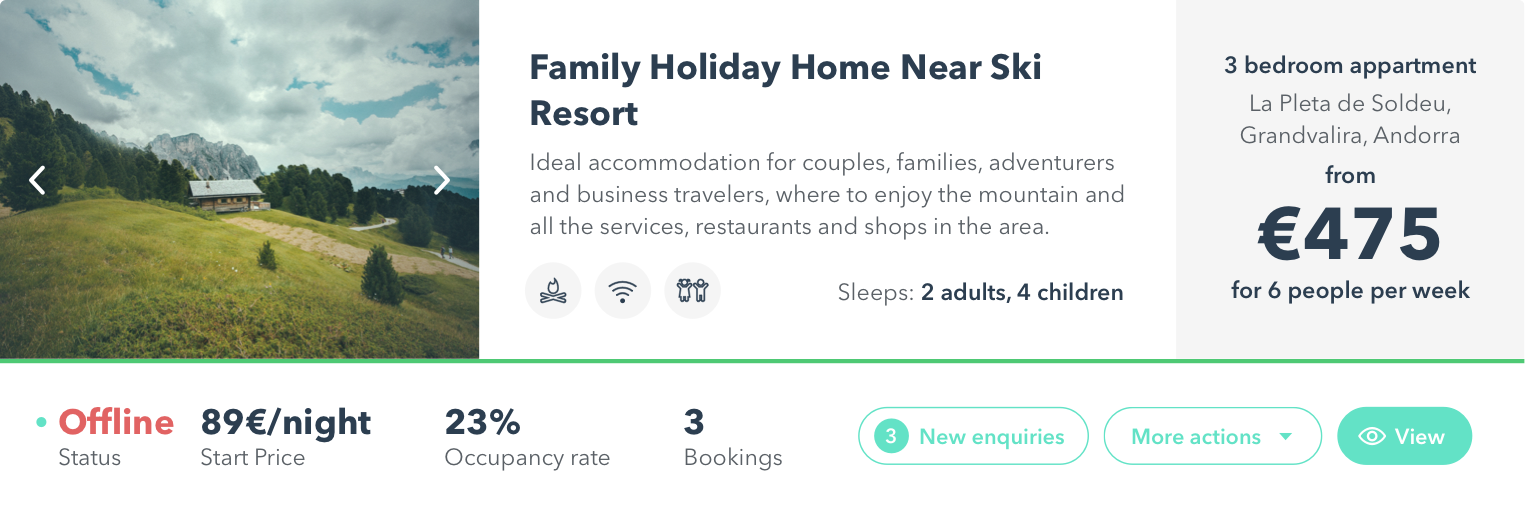Open the New enquiries button
This screenshot has height=512, width=1525.
pos(991,437)
